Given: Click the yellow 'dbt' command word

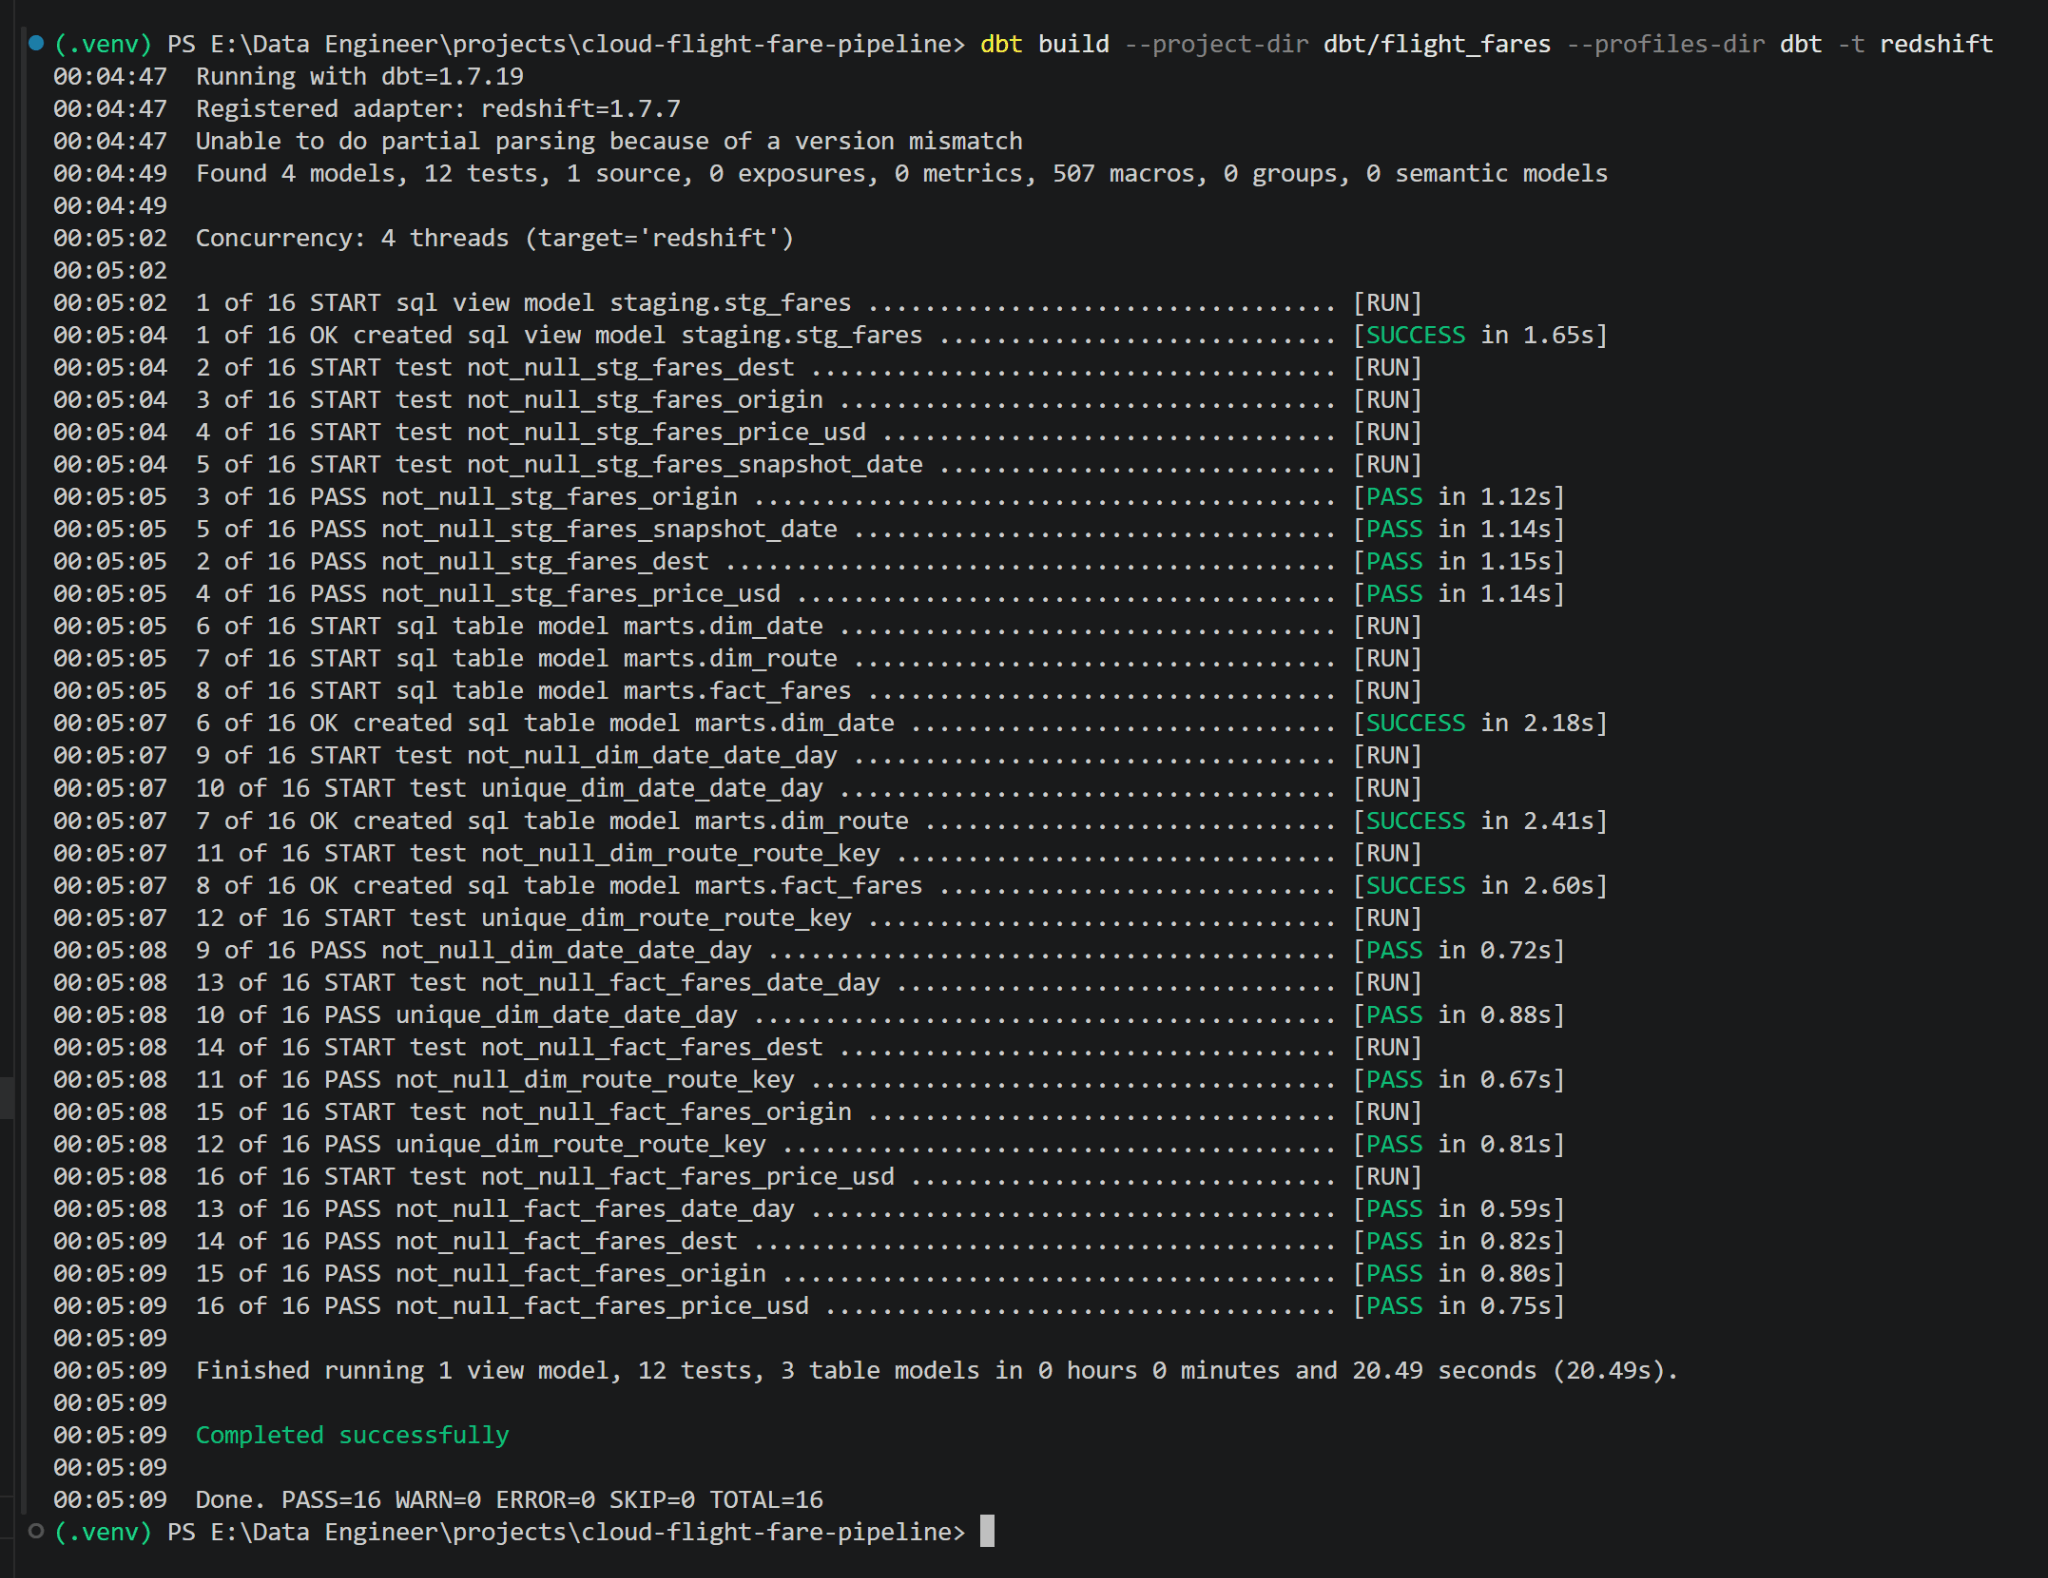Looking at the screenshot, I should point(1001,44).
